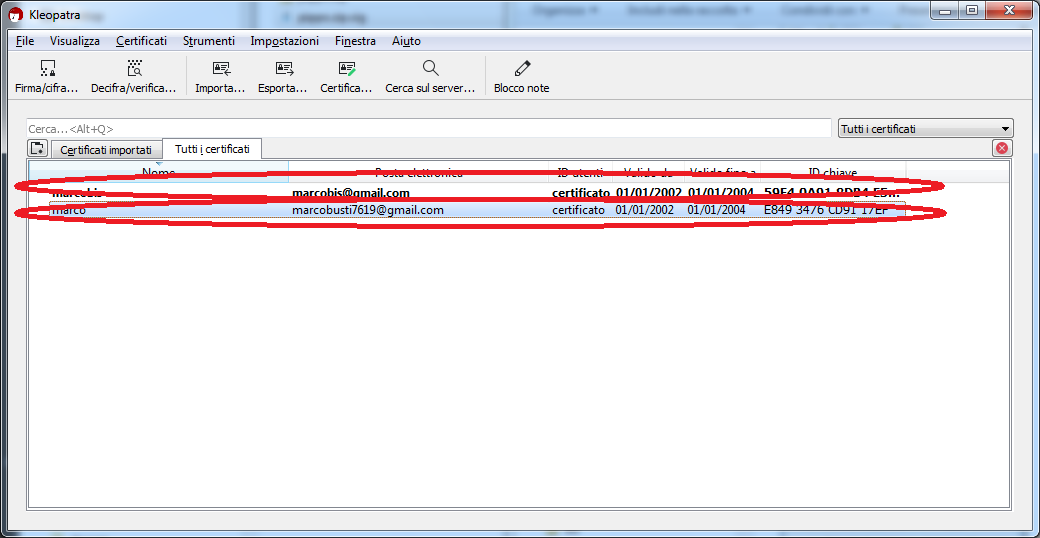Click the Esporta certificate icon

tap(283, 76)
